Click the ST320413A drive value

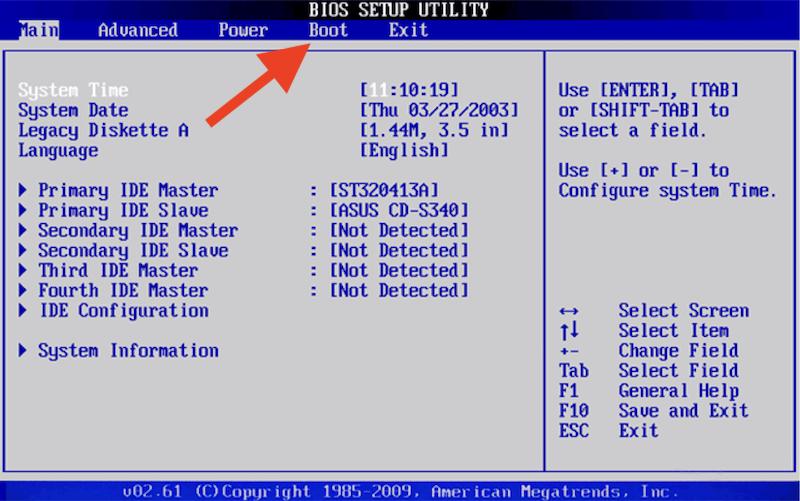pos(384,190)
